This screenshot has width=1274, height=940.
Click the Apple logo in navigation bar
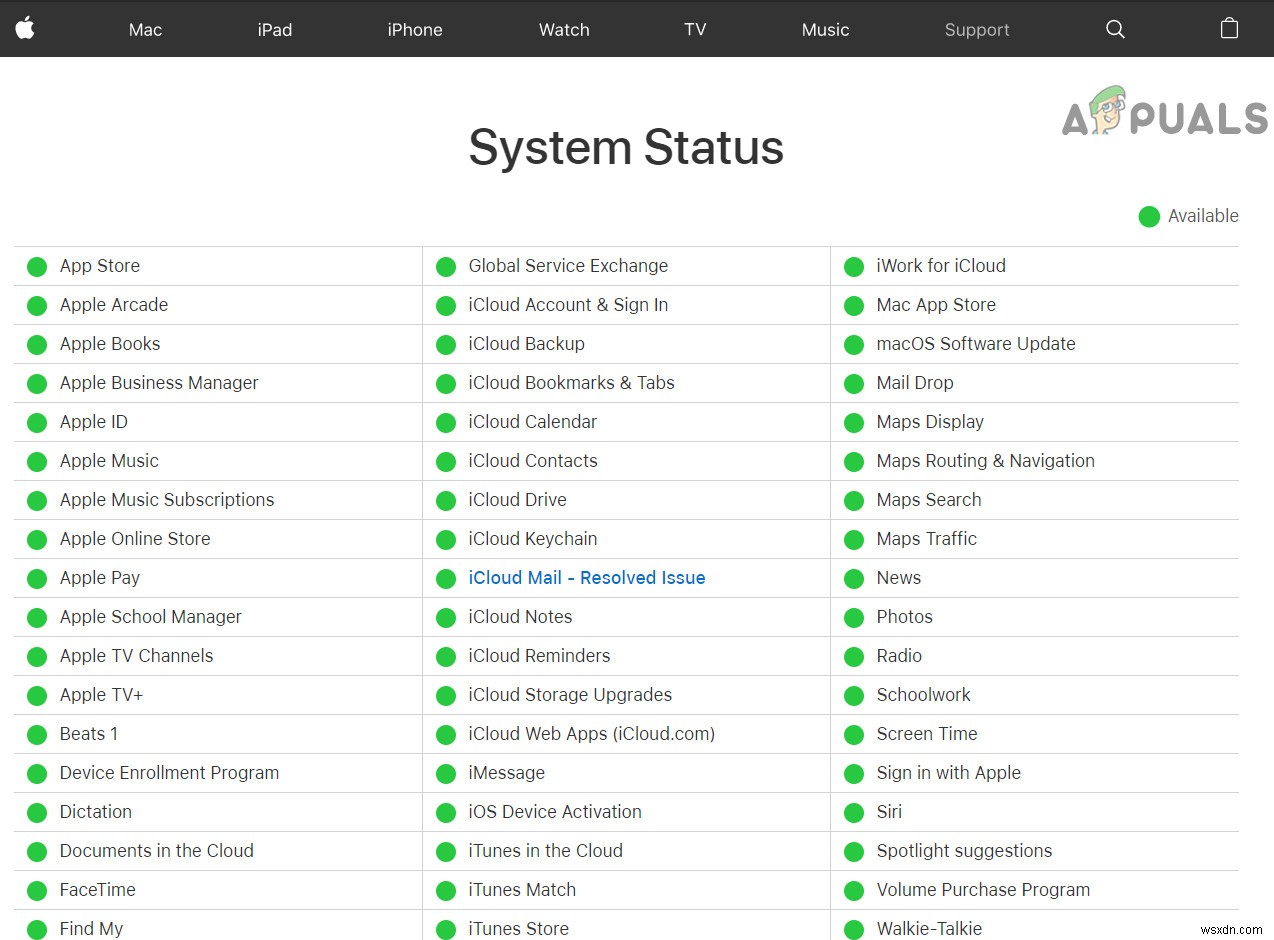(25, 28)
